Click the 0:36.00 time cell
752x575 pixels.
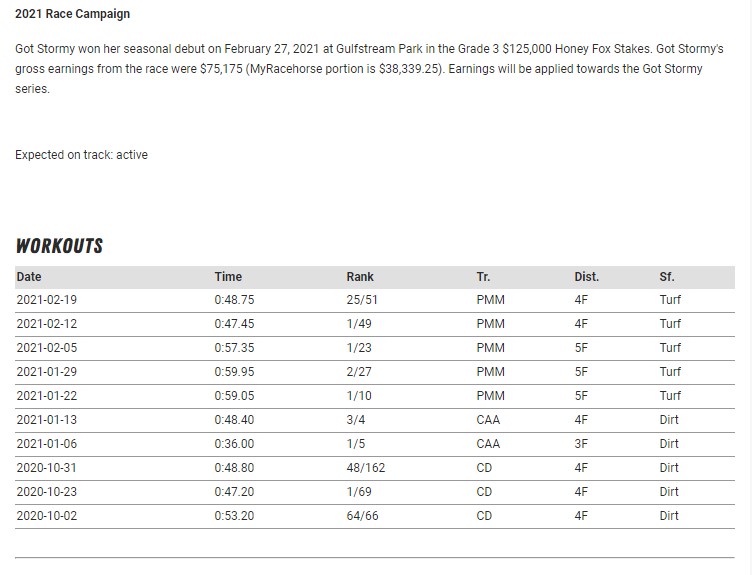[x=234, y=444]
